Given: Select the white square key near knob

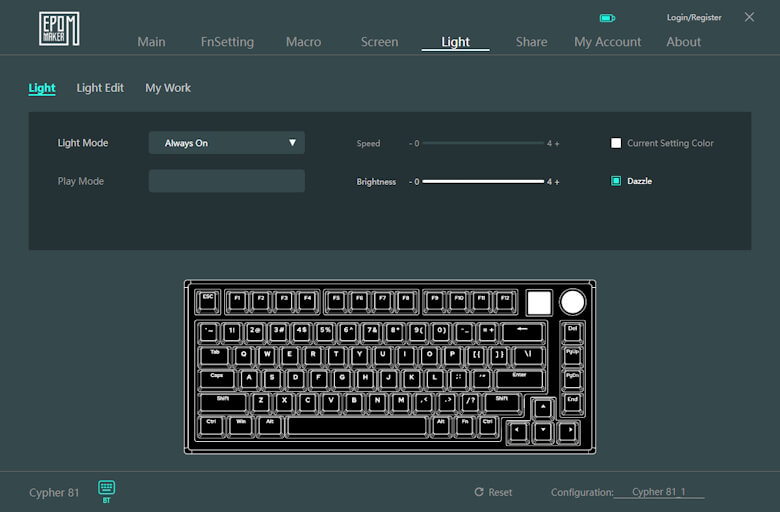Looking at the screenshot, I should pyautogui.click(x=539, y=302).
